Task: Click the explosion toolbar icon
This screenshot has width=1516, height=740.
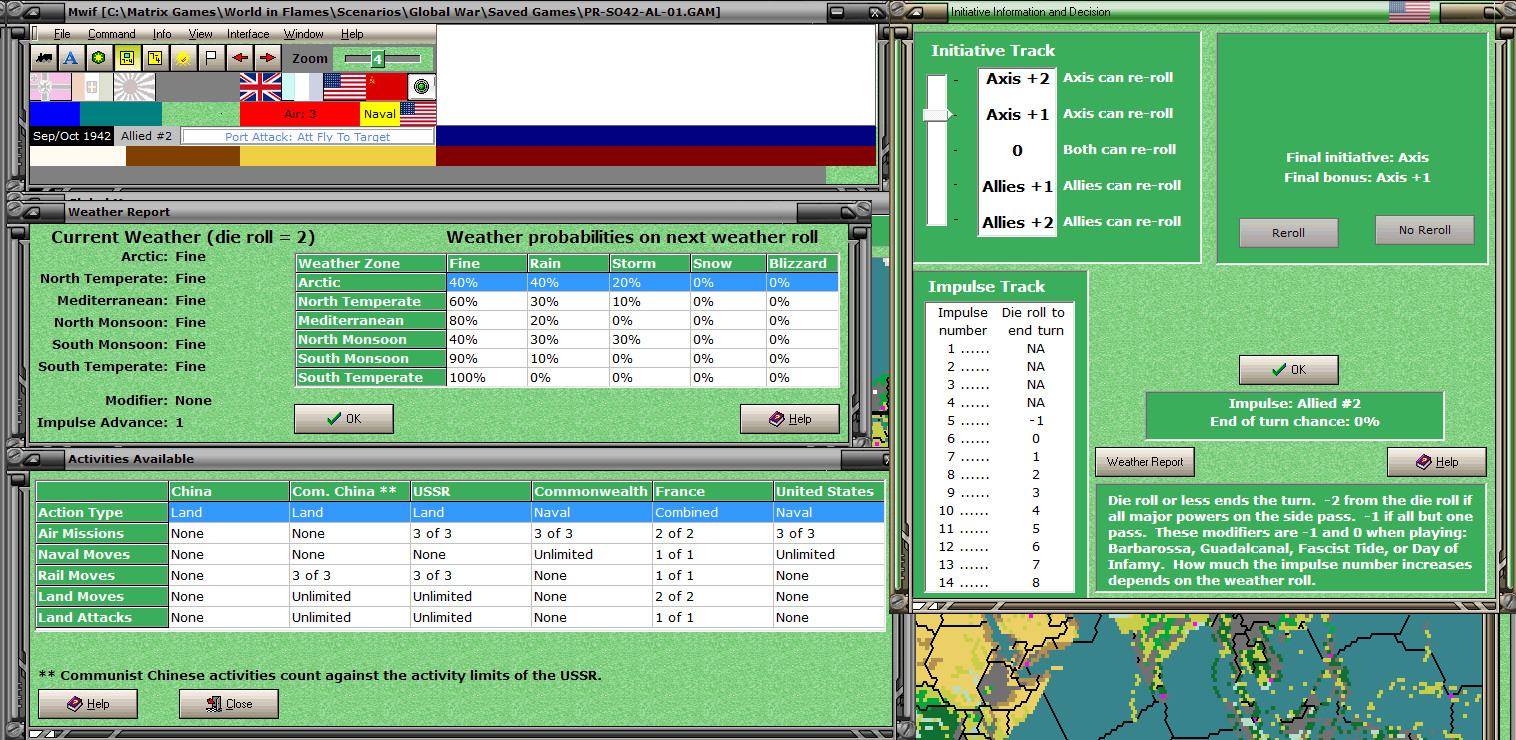Action: [183, 58]
